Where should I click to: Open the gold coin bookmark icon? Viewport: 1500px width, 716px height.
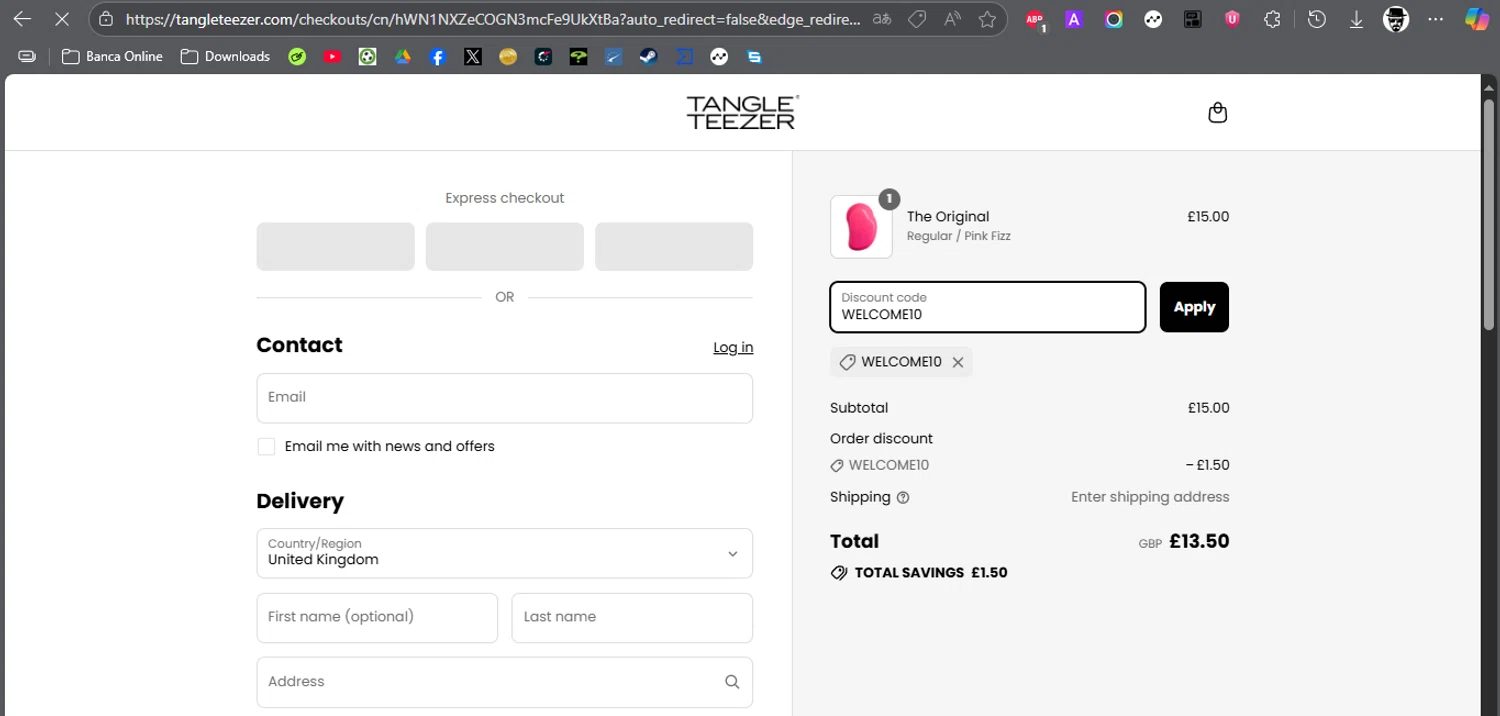[508, 57]
